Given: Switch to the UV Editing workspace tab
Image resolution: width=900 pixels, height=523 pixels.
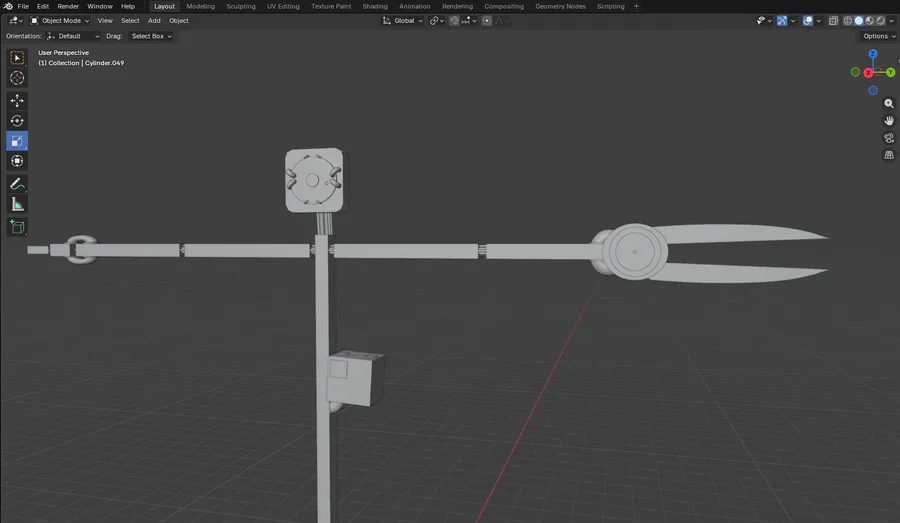Looking at the screenshot, I should click(x=283, y=6).
